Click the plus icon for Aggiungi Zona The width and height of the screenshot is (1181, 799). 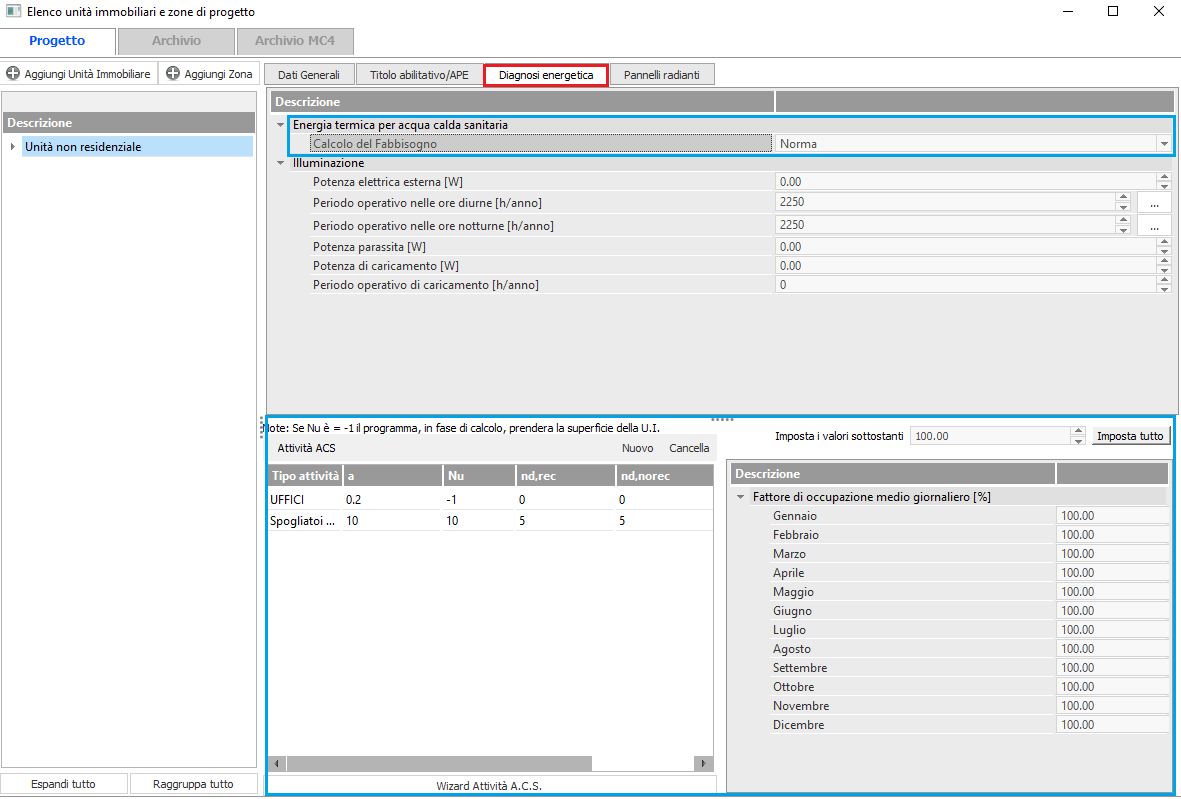pos(173,74)
